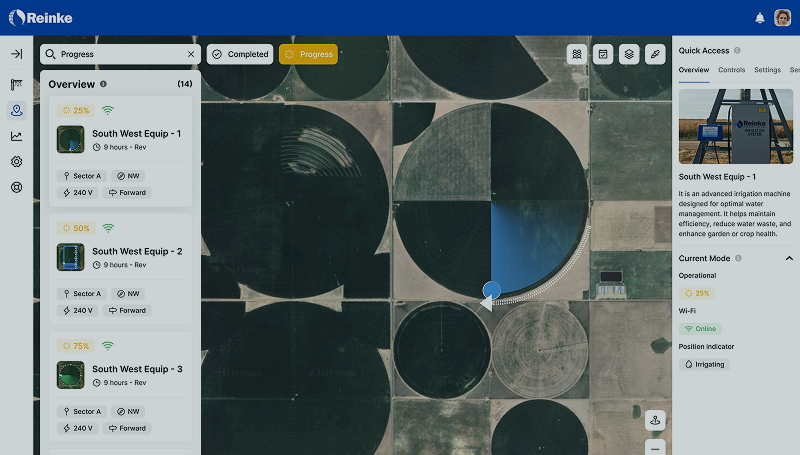Click 240 V tag on Equip - 3
Screen dimensions: 800x455
(x=78, y=428)
